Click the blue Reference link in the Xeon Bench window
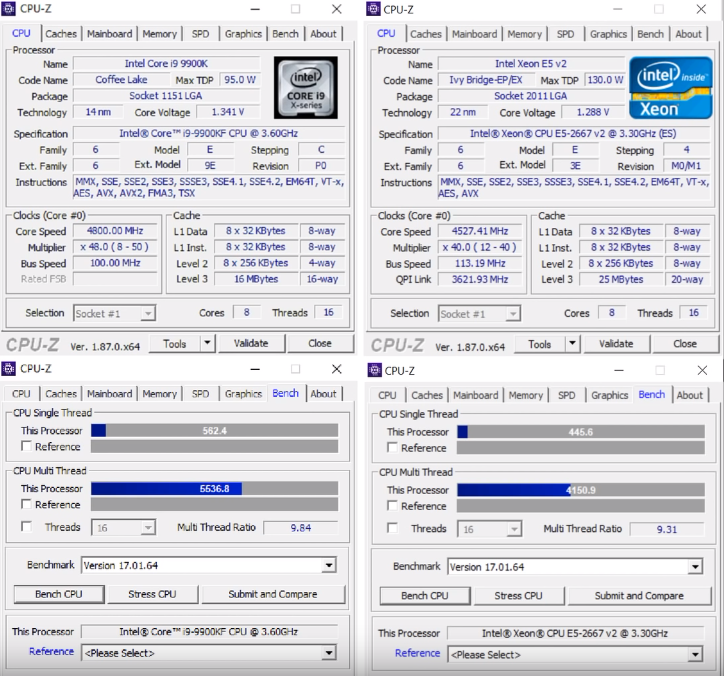Screen dimensions: 724x676 pyautogui.click(x=417, y=653)
